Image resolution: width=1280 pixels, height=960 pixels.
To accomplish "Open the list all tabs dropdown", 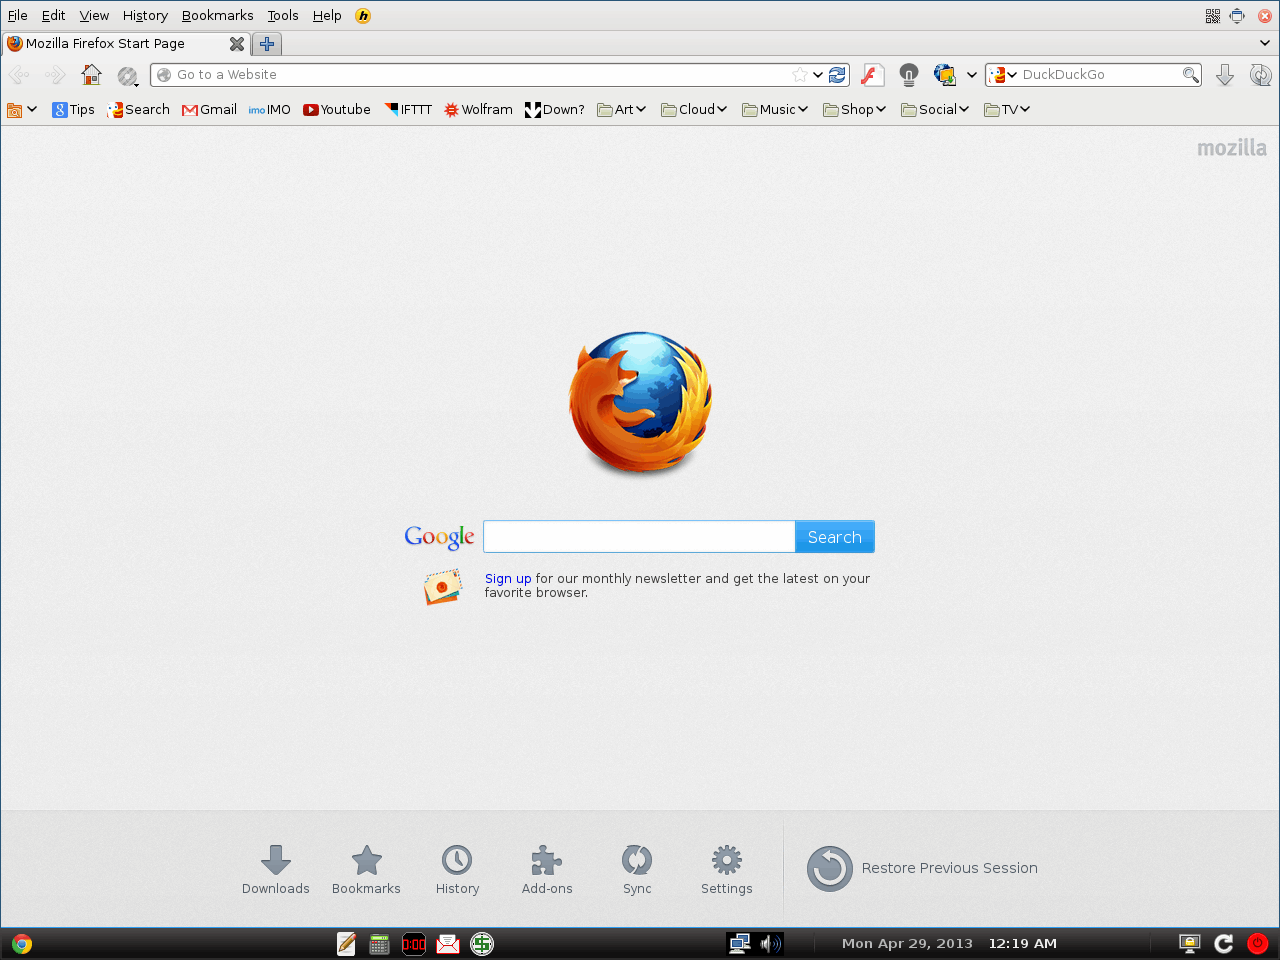I will tap(1265, 43).
